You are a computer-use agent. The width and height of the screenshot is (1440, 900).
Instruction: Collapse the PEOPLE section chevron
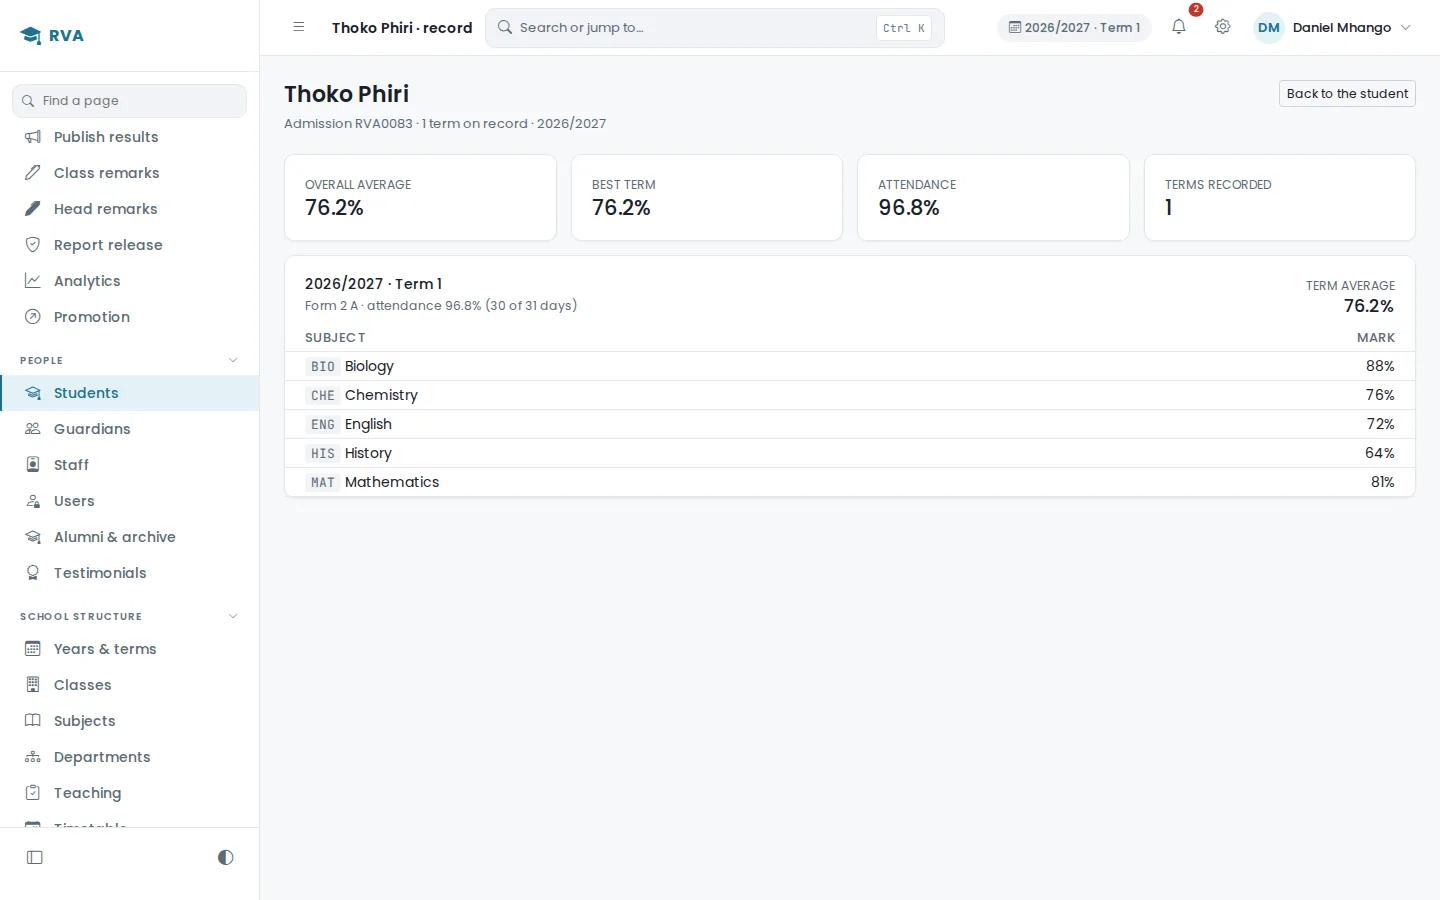(x=233, y=360)
